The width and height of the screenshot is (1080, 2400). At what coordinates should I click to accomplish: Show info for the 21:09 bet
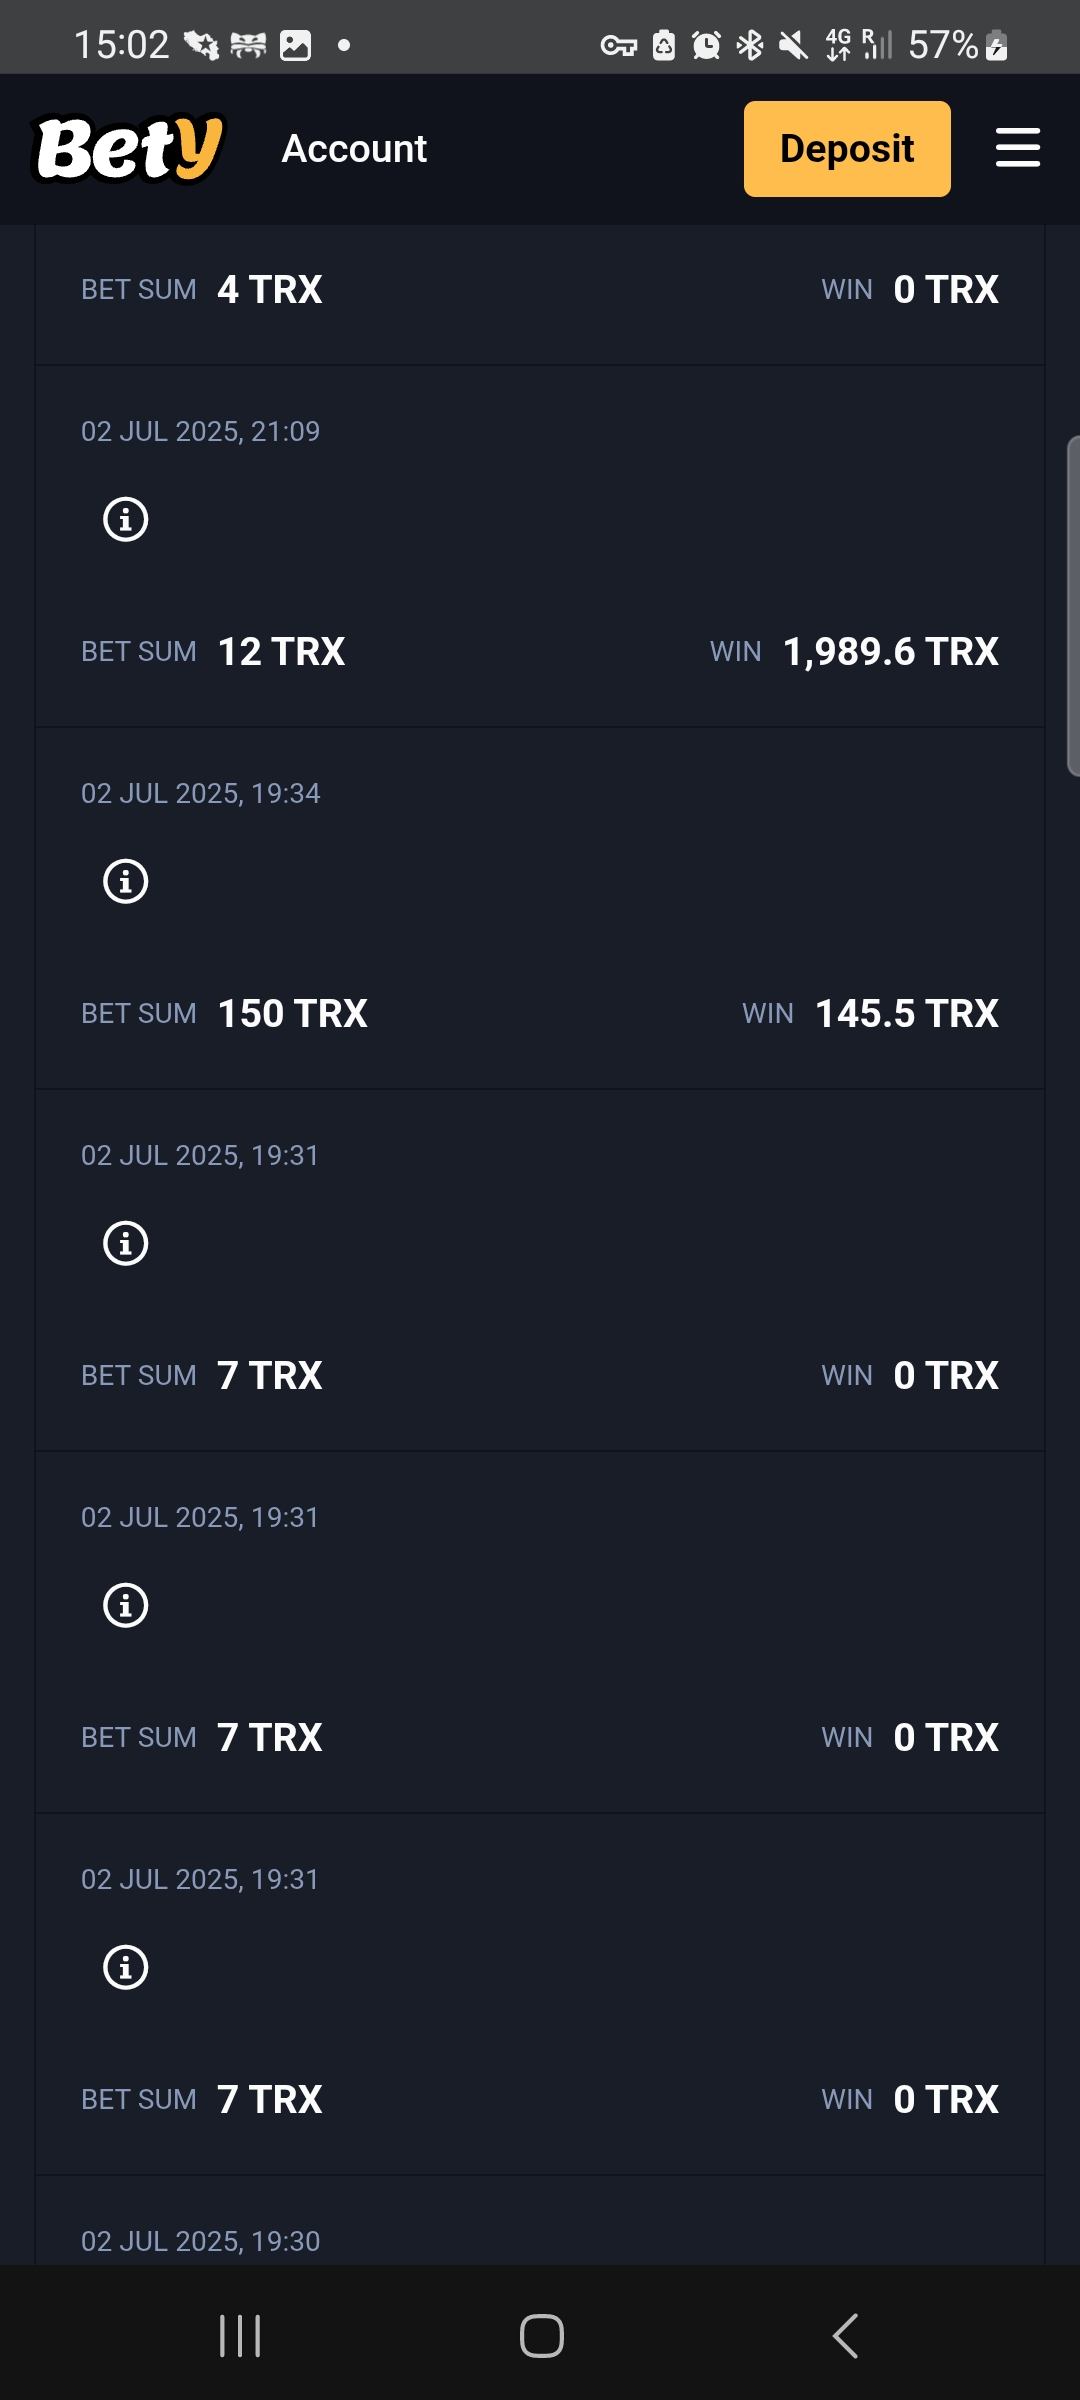tap(126, 520)
